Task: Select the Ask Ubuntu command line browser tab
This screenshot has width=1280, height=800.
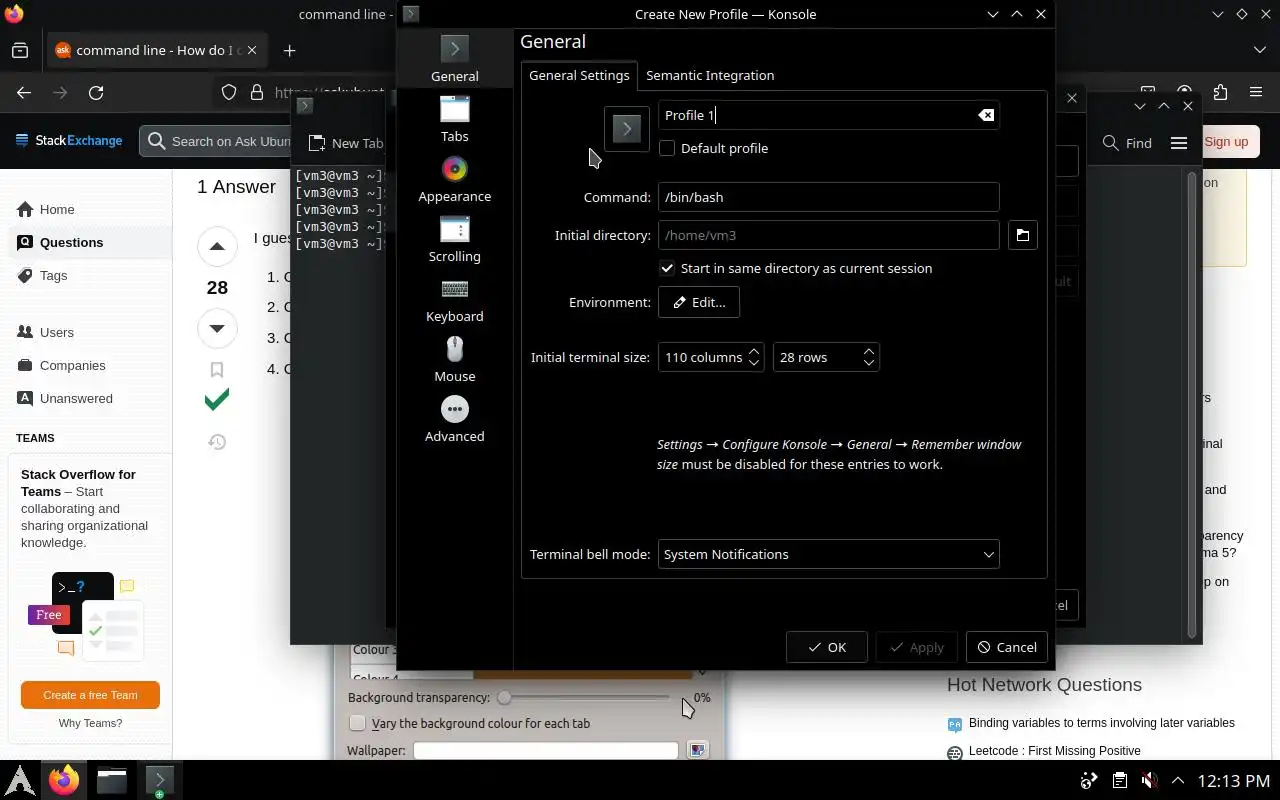Action: 157,50
